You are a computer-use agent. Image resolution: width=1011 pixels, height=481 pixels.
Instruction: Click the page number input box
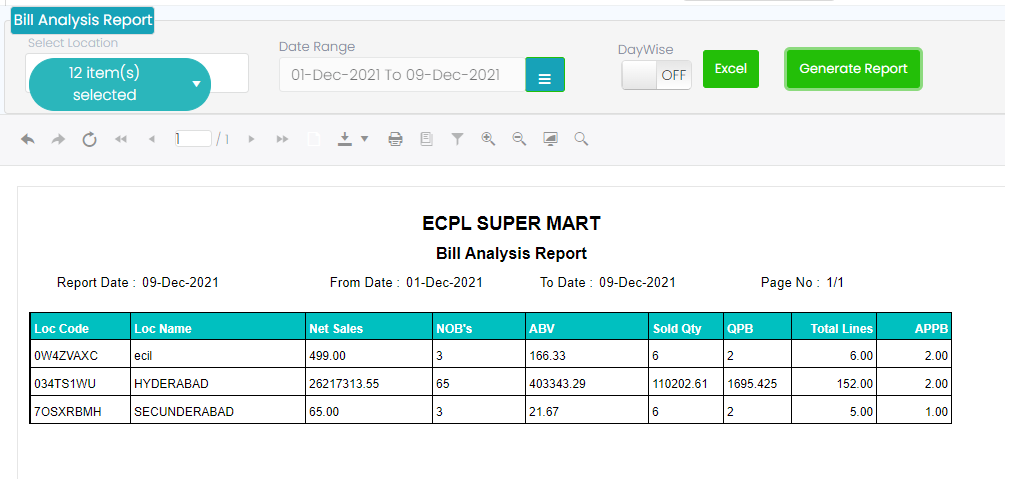point(193,139)
